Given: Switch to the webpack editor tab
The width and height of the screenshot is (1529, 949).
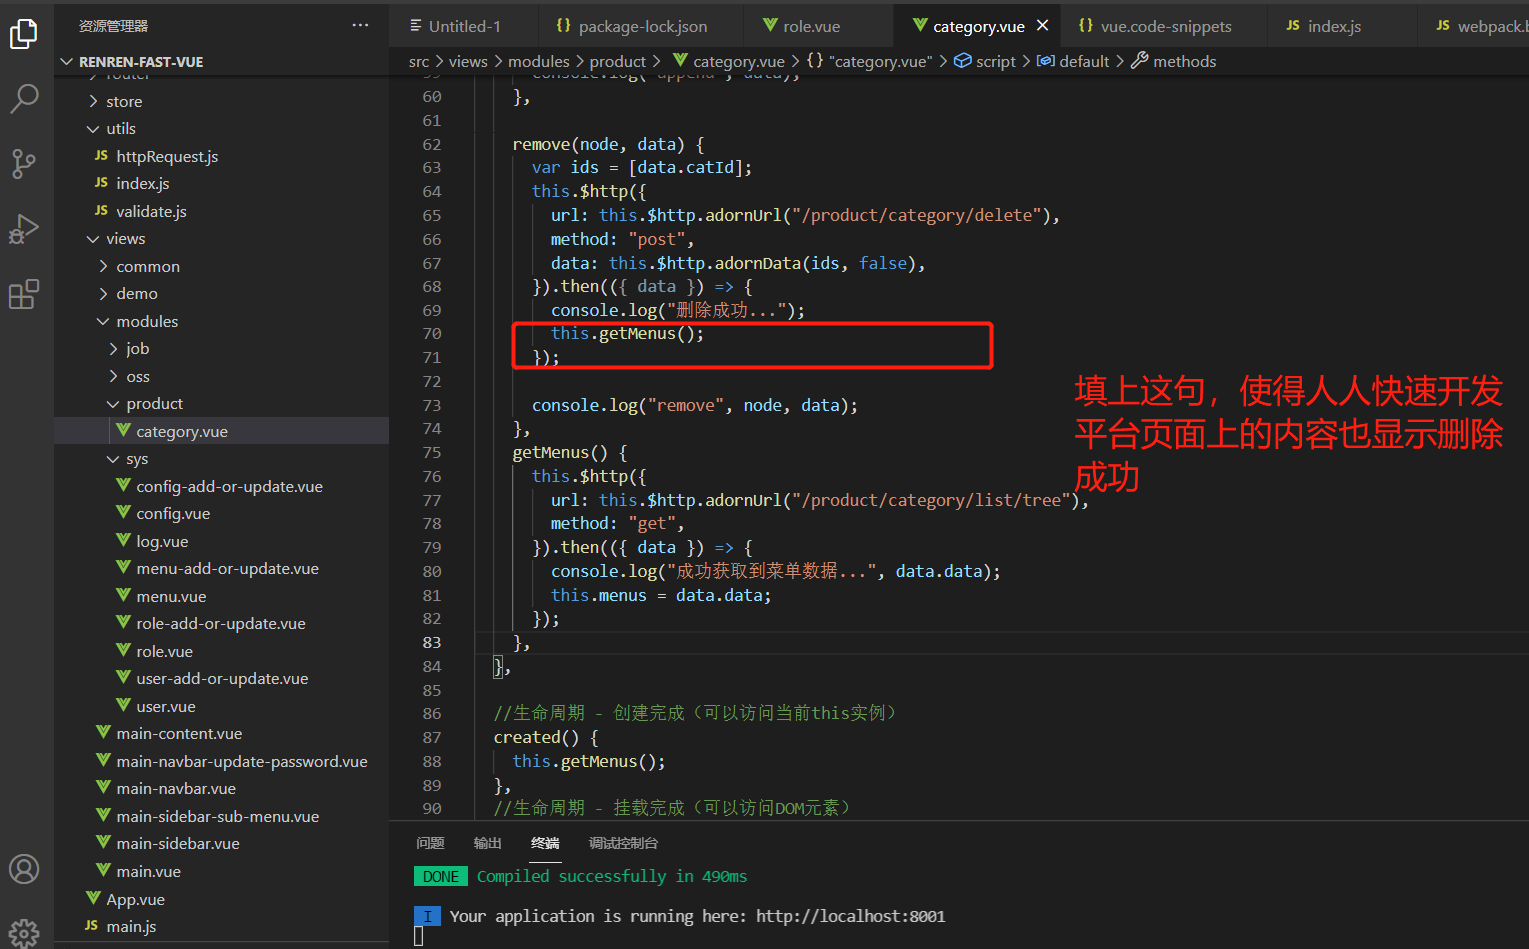Looking at the screenshot, I should (x=1480, y=26).
